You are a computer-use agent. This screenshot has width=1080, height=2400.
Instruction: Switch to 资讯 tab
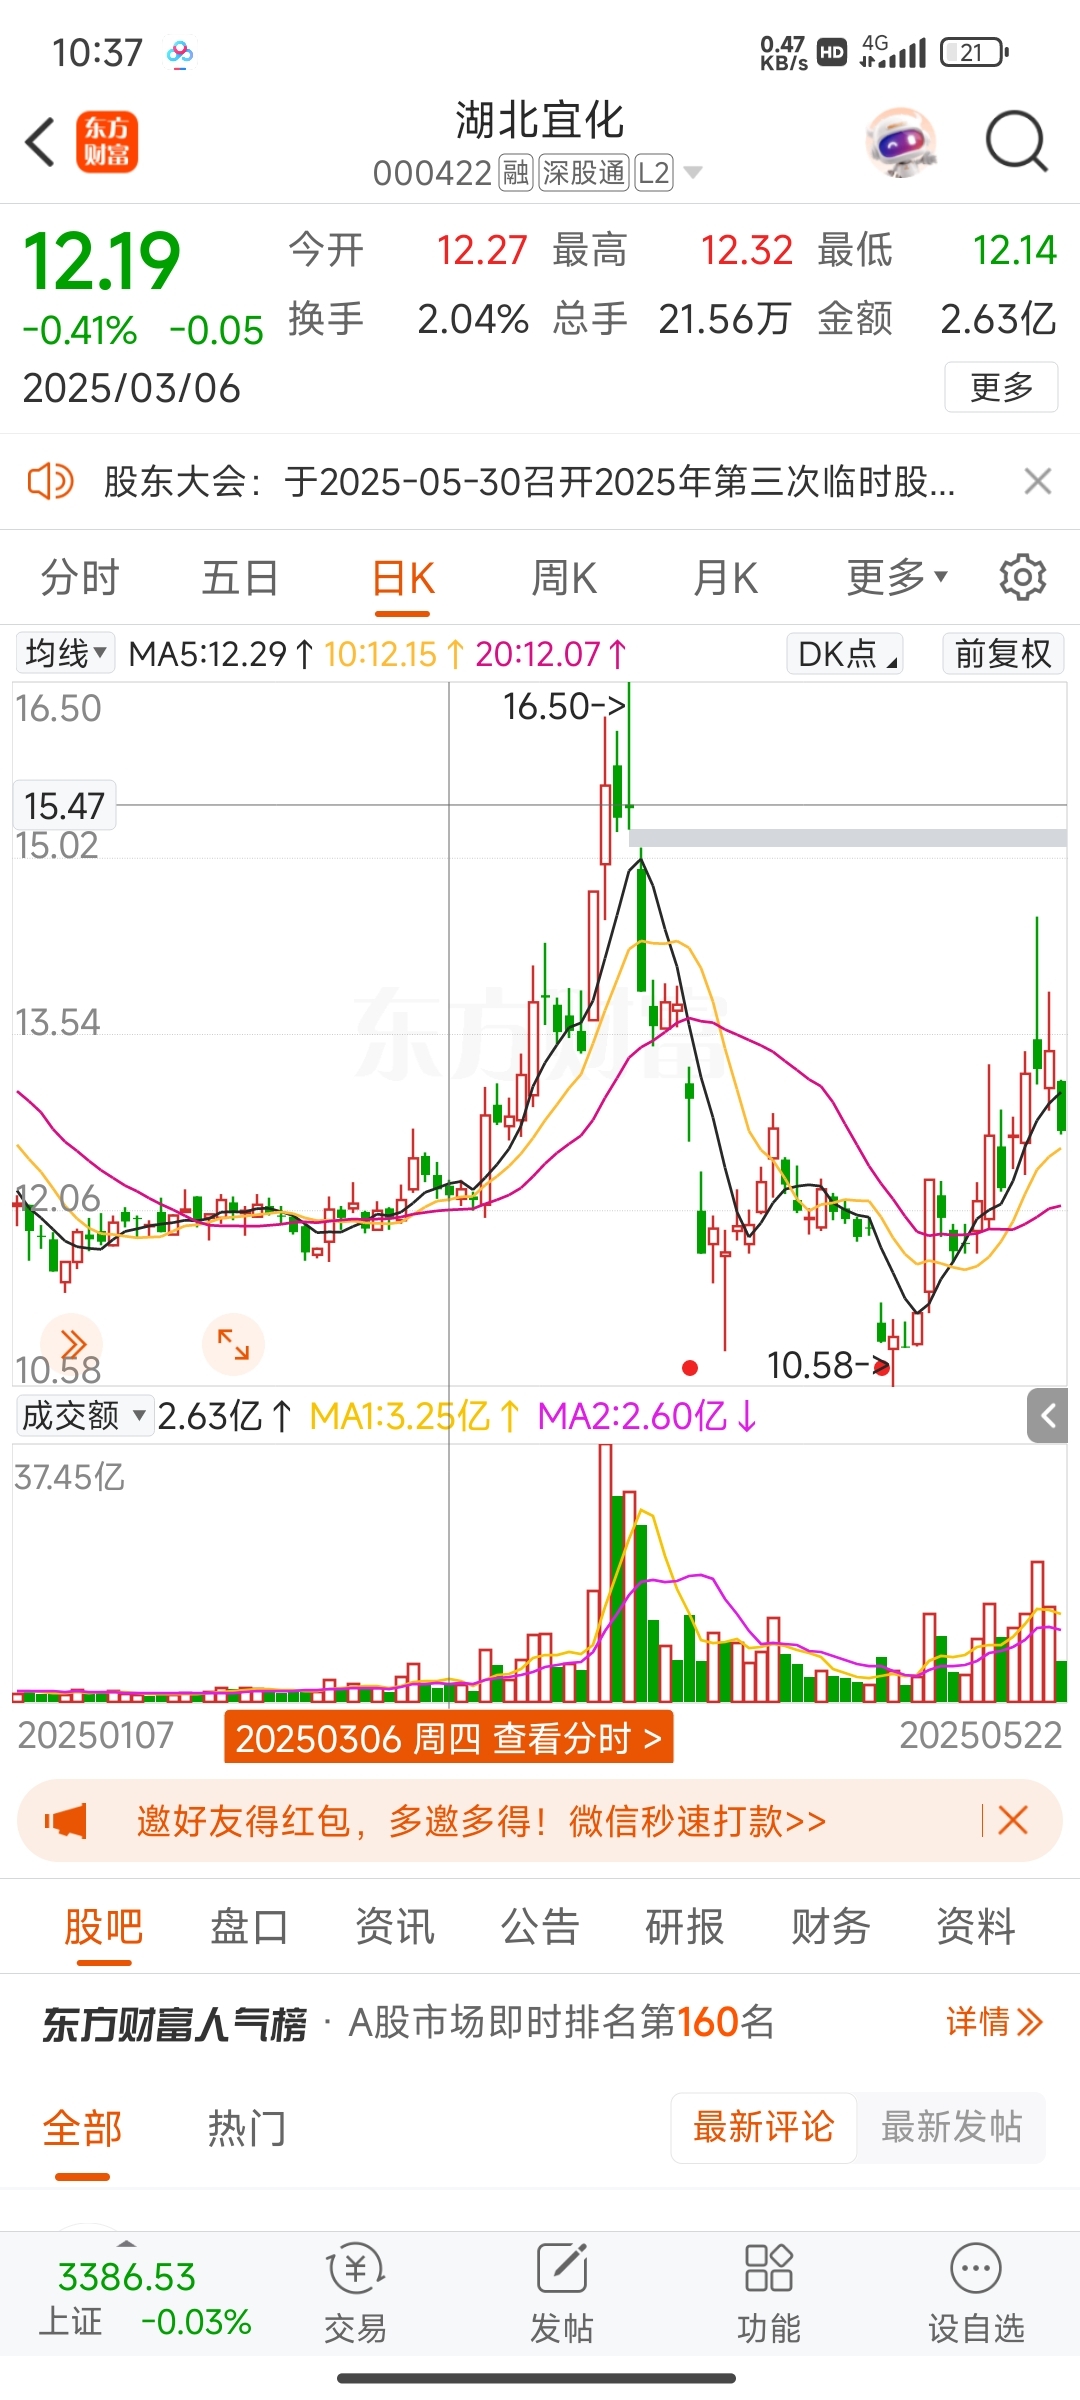click(395, 1926)
